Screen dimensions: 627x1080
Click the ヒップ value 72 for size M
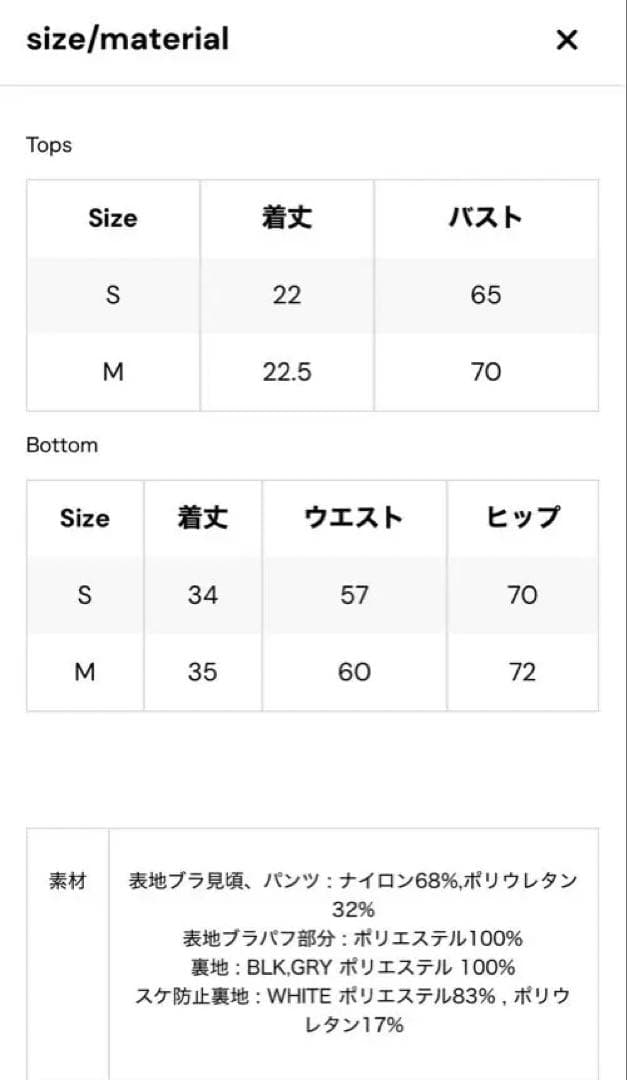[521, 672]
